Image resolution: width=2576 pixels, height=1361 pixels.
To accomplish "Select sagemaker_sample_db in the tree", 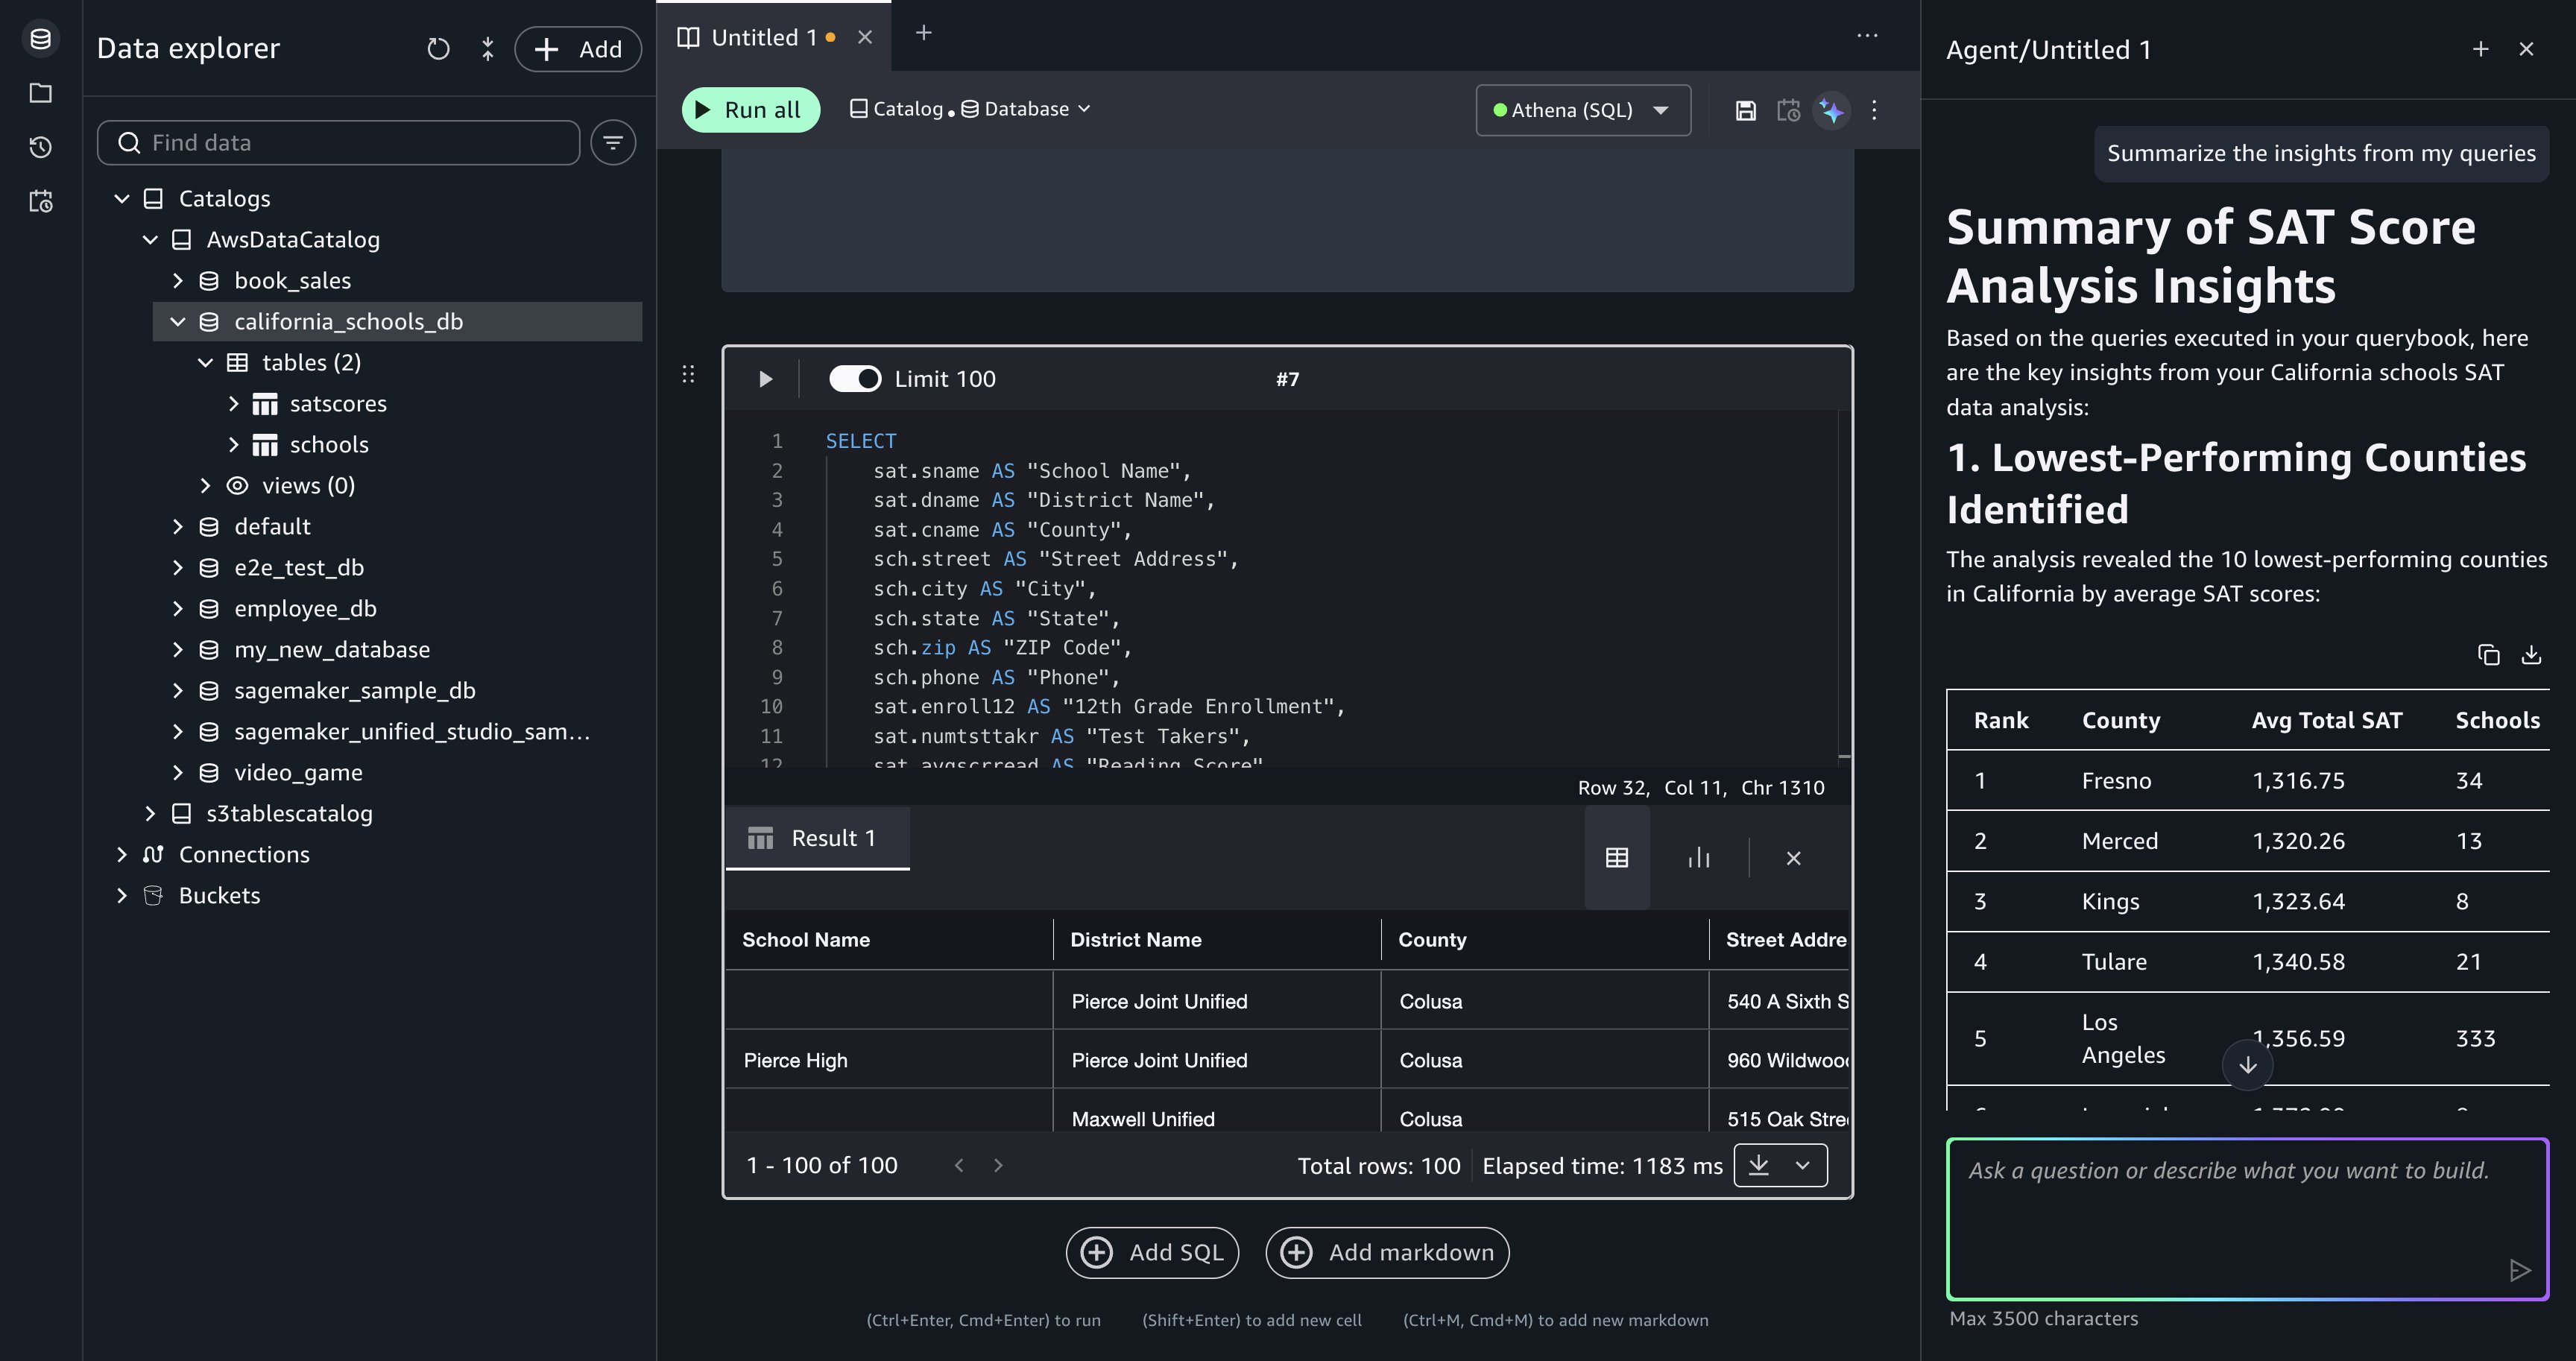I will click(x=354, y=691).
